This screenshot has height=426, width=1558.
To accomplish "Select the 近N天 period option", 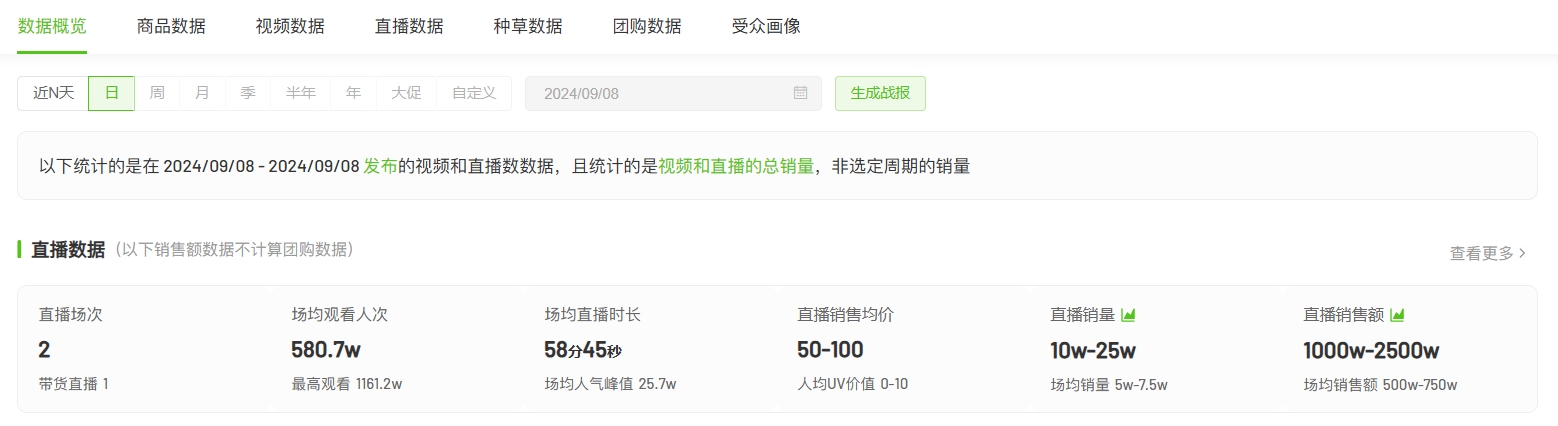I will 53,93.
